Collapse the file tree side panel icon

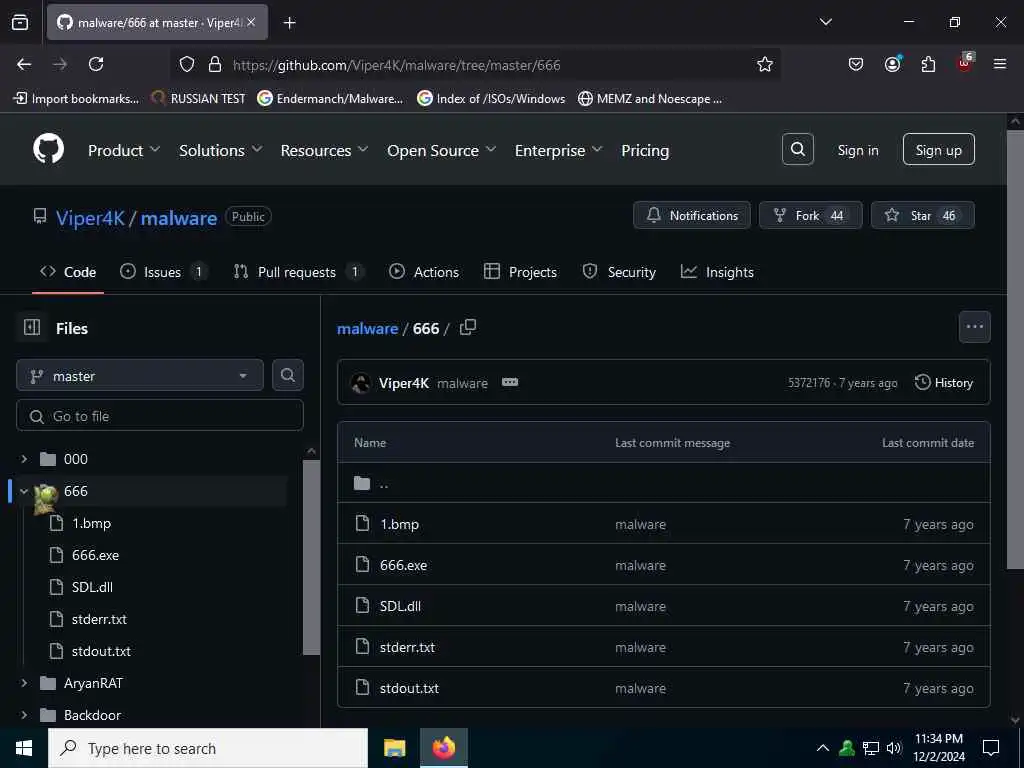click(32, 327)
